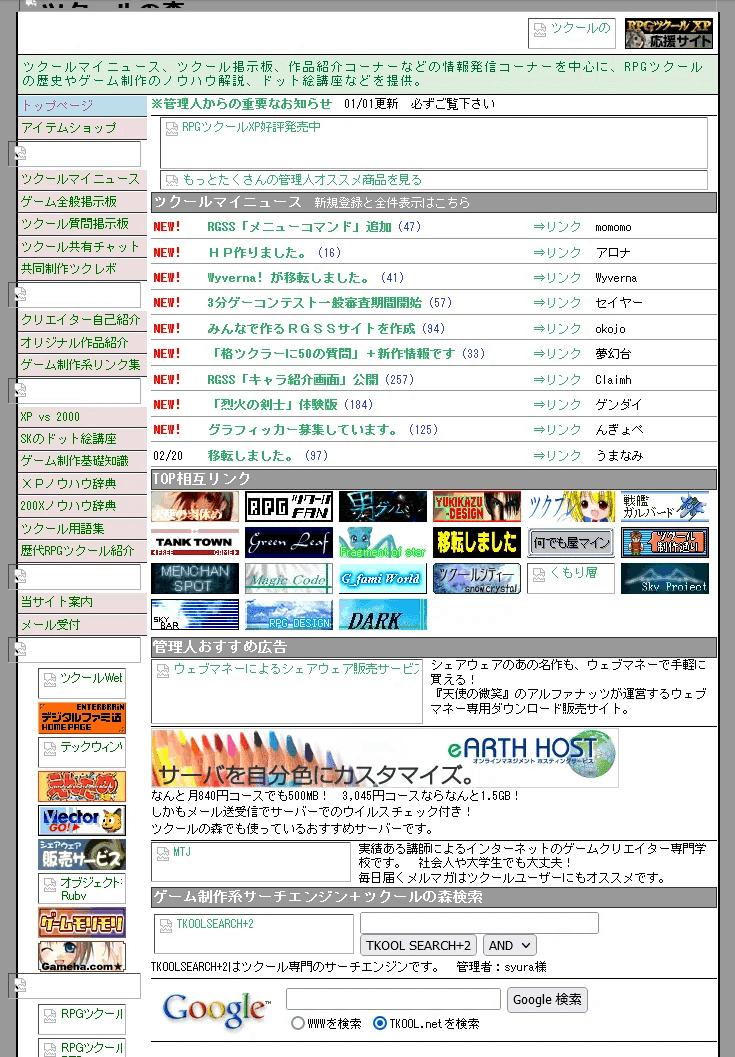Image resolution: width=735 pixels, height=1057 pixels.
Task: Open the Fragment of star banner
Action: pyautogui.click(x=383, y=543)
